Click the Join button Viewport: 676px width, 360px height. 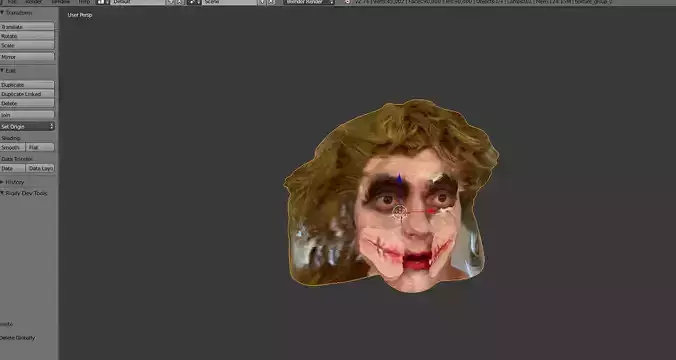coord(27,115)
